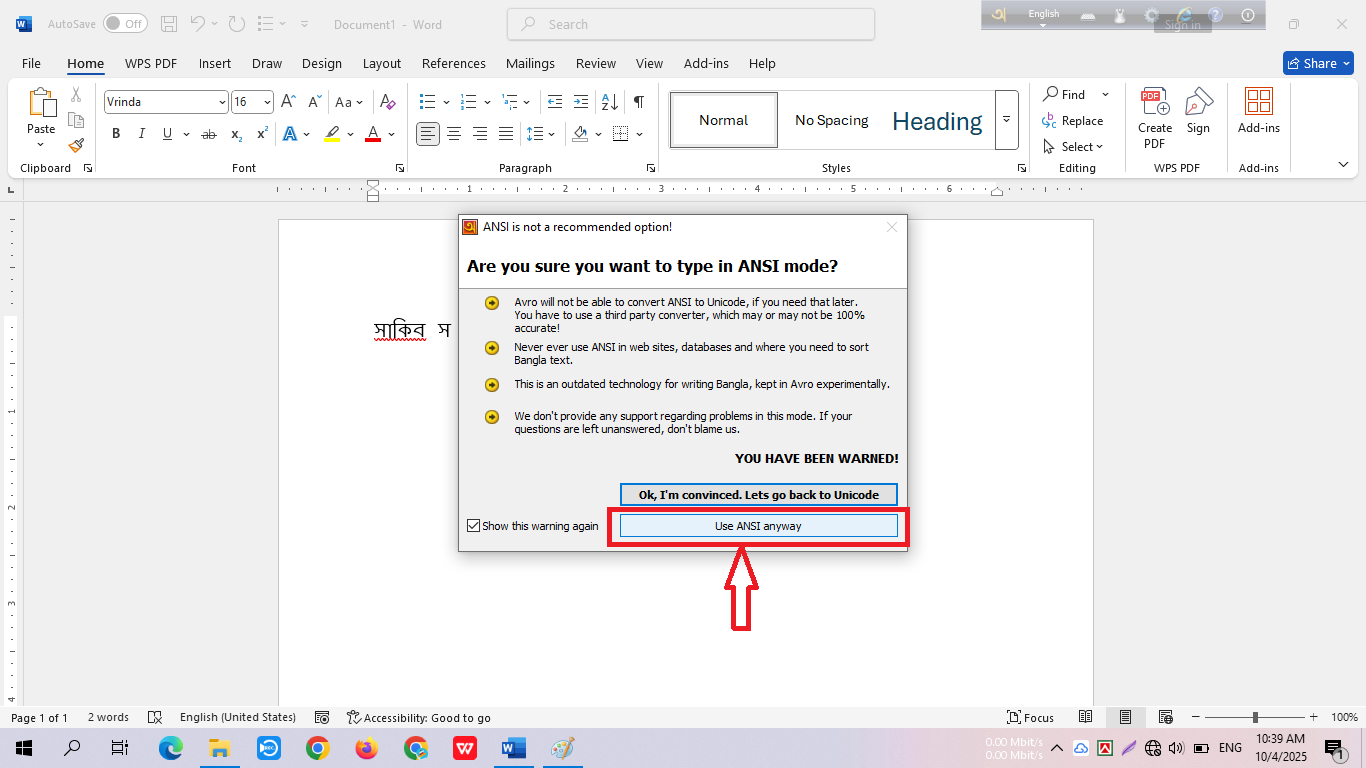The height and width of the screenshot is (768, 1366).
Task: Open the Add-ins icon in ribbon
Action: (x=1258, y=110)
